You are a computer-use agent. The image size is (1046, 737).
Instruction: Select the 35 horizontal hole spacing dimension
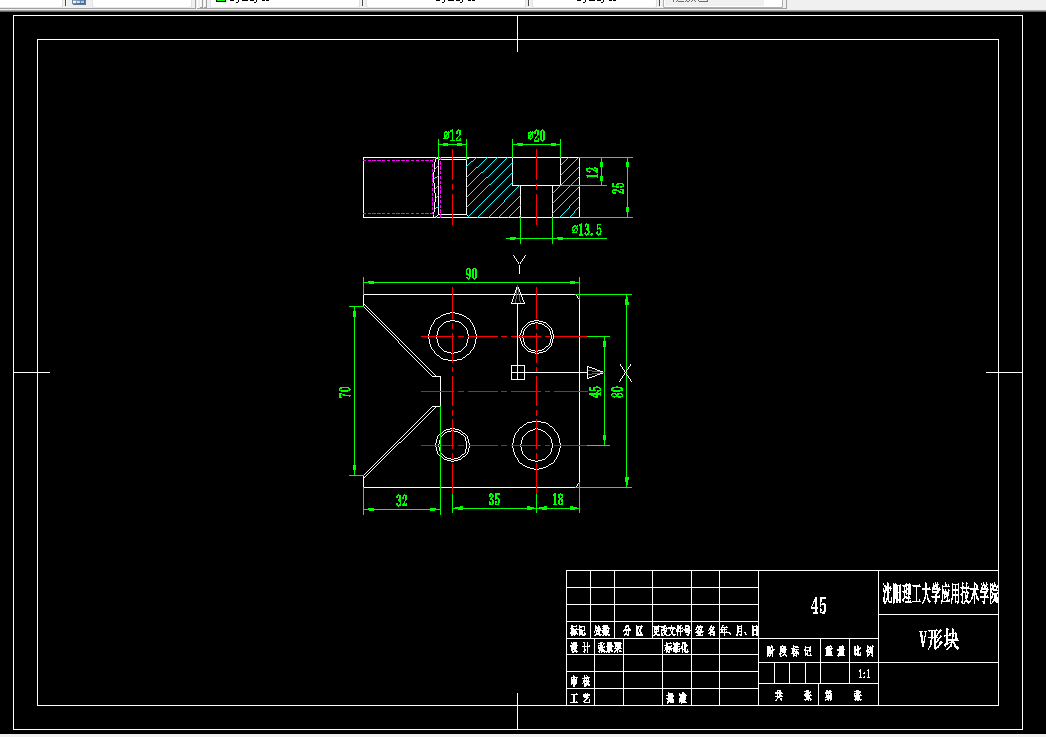click(x=494, y=499)
